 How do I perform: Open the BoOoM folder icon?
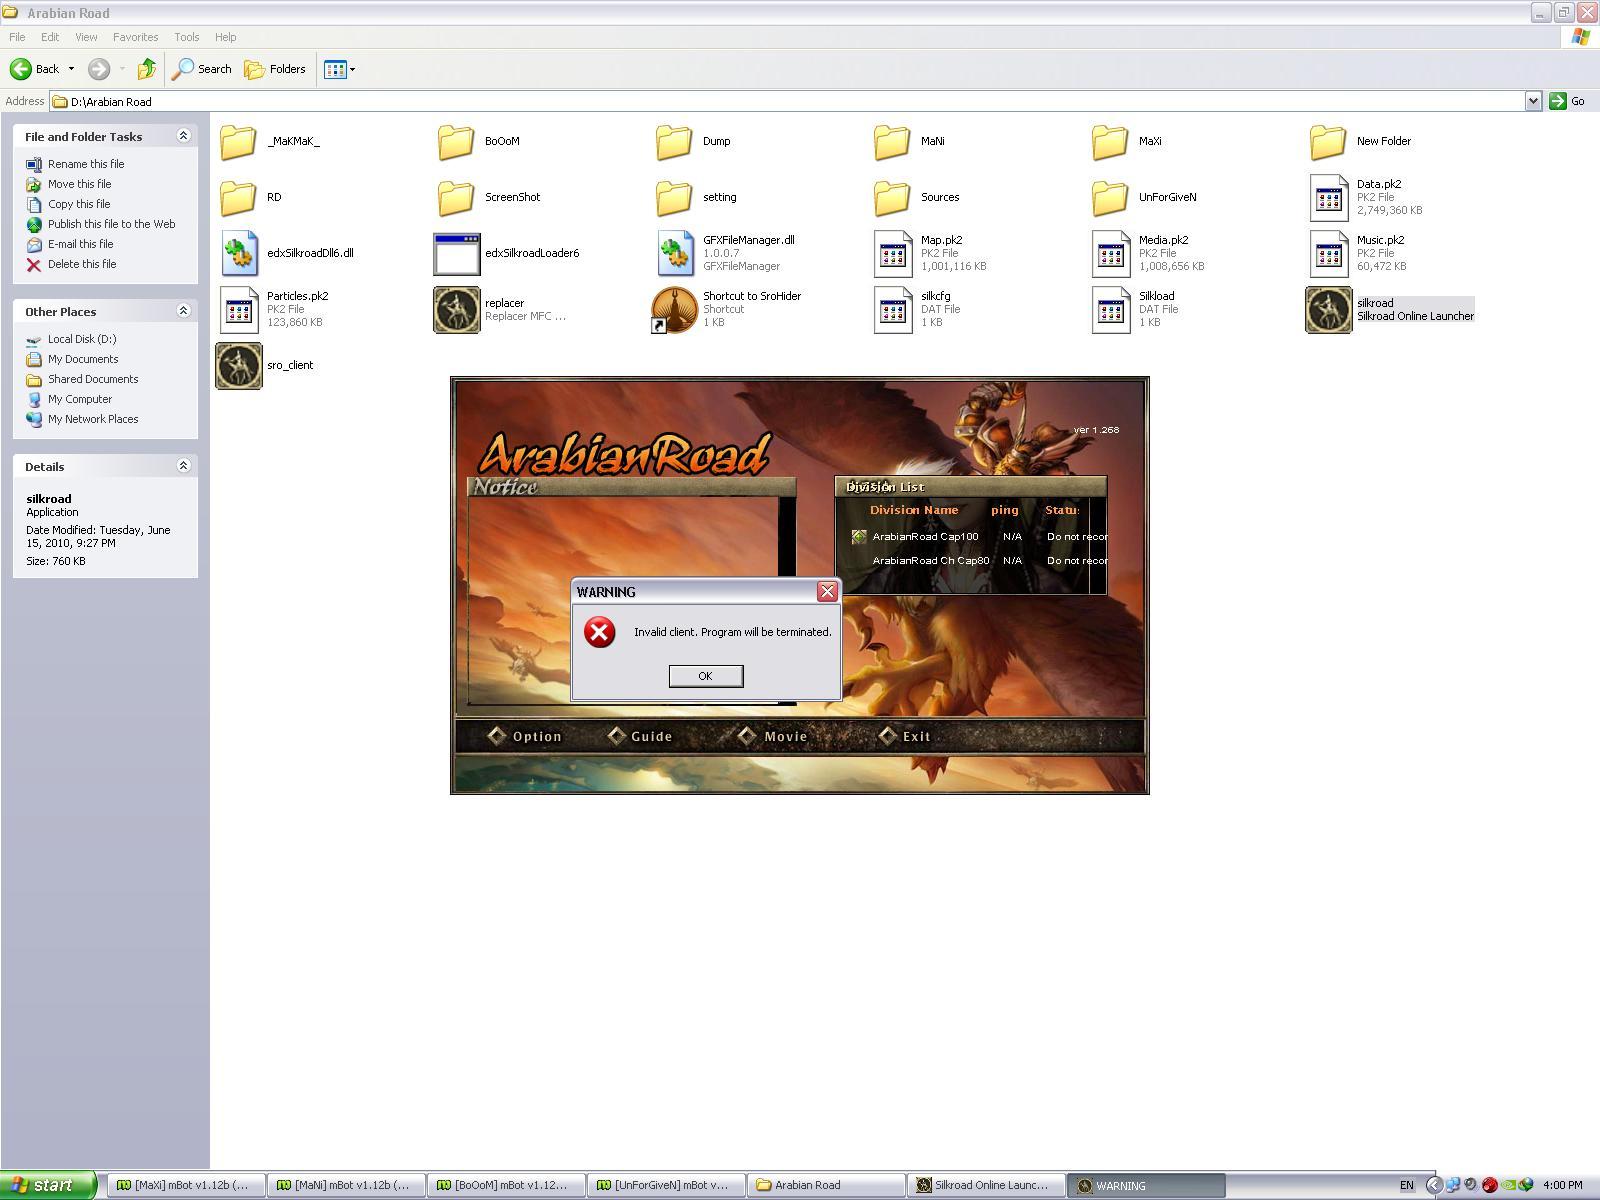(x=456, y=142)
